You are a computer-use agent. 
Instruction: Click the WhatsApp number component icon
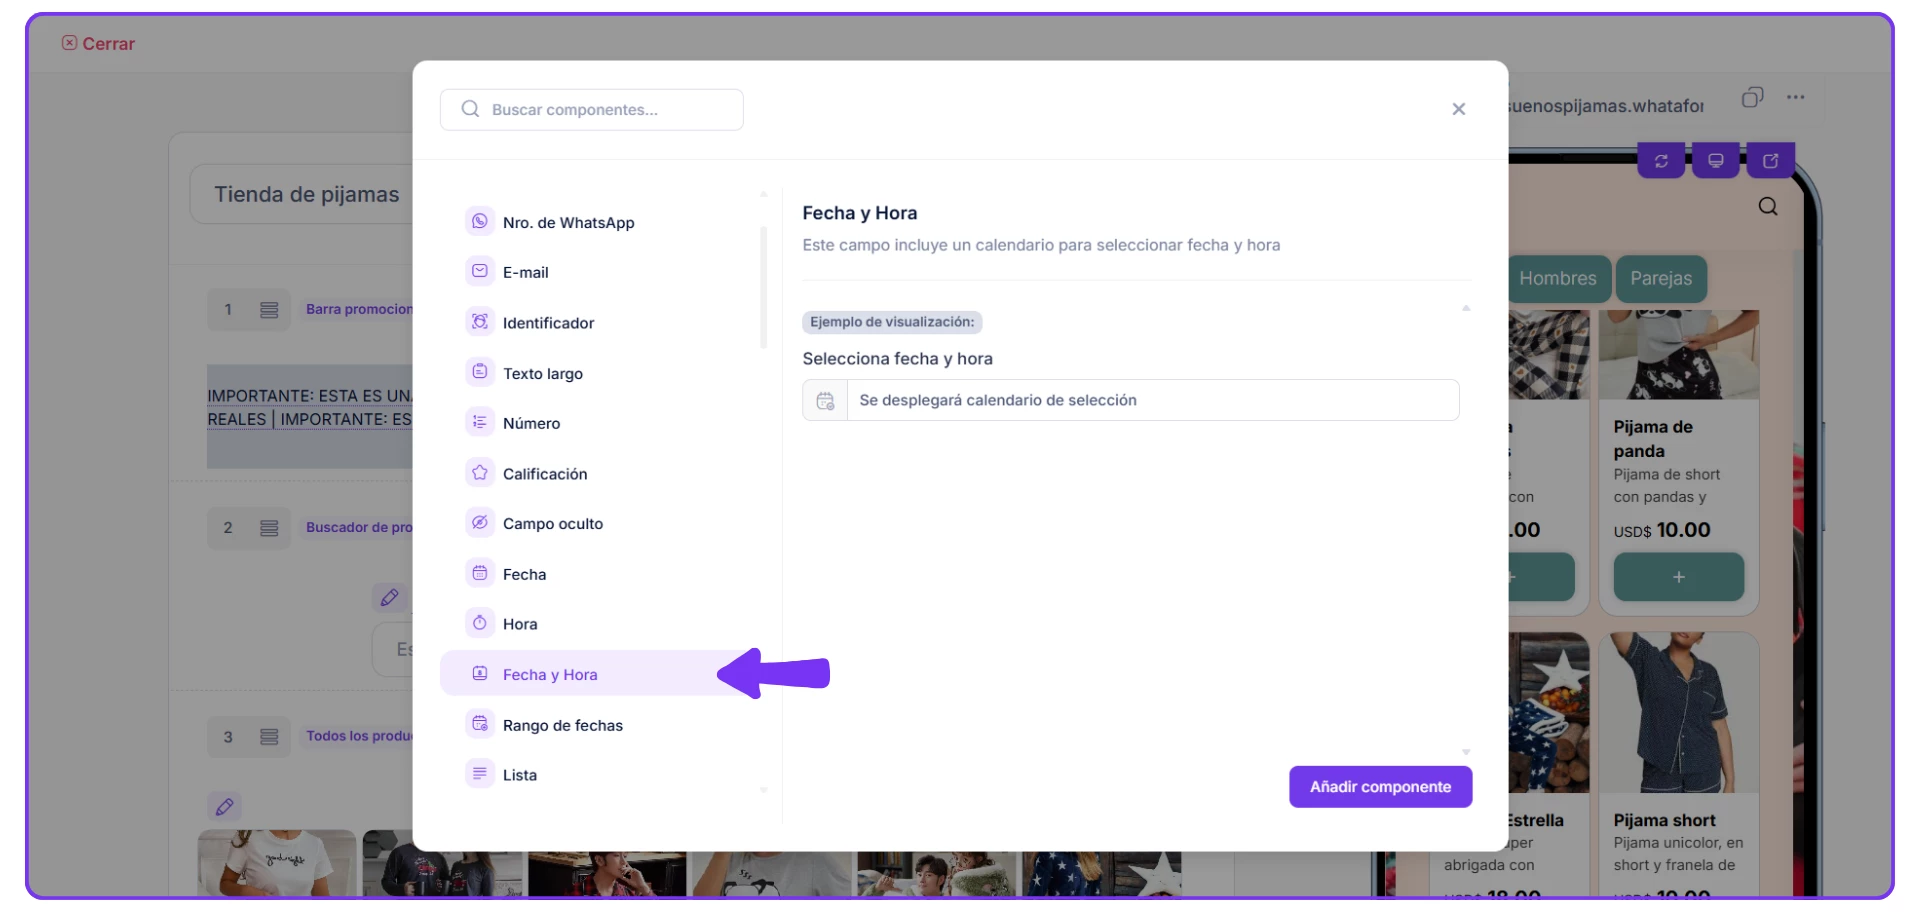(480, 221)
